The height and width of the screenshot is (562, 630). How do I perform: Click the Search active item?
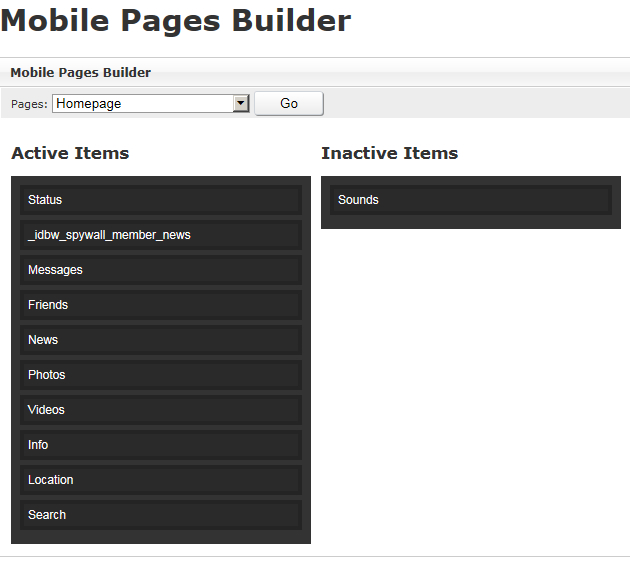point(160,515)
